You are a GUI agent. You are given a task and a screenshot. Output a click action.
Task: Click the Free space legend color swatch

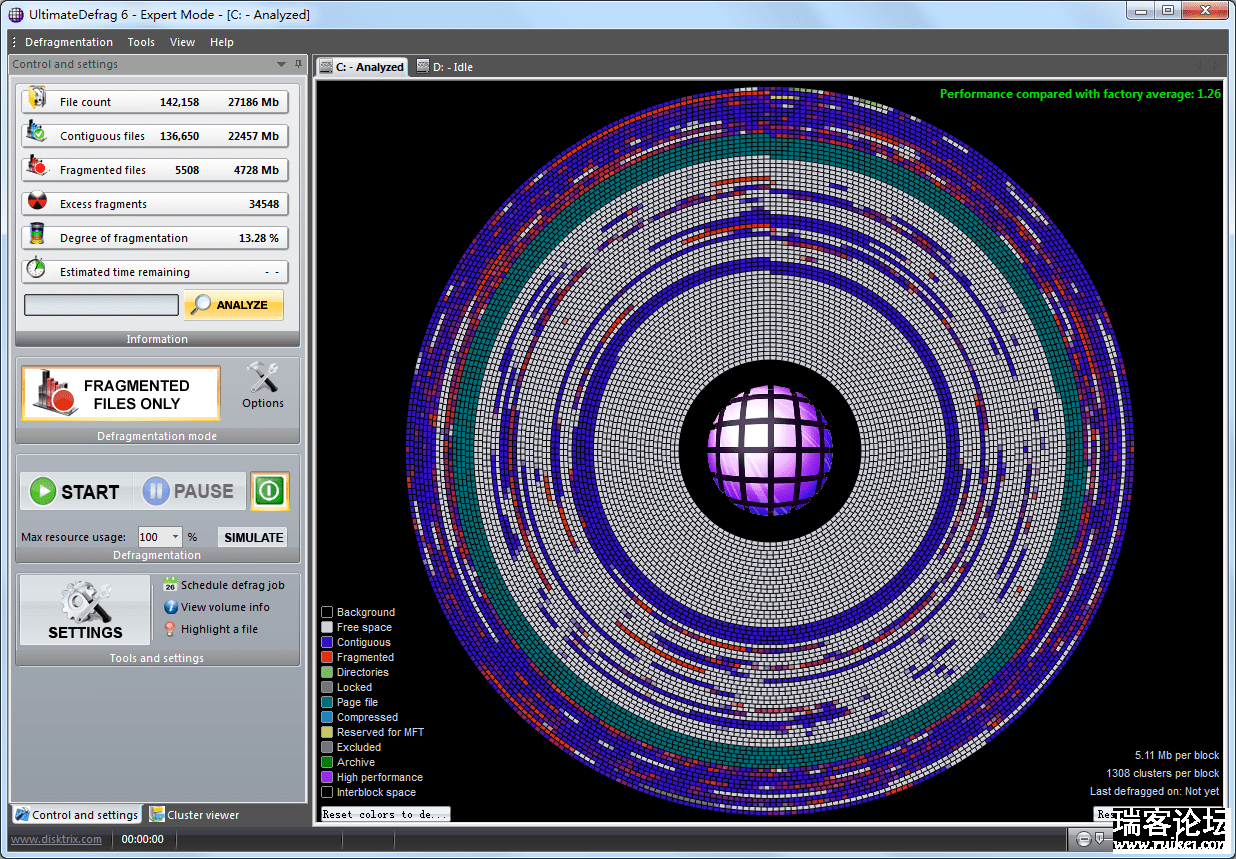327,627
